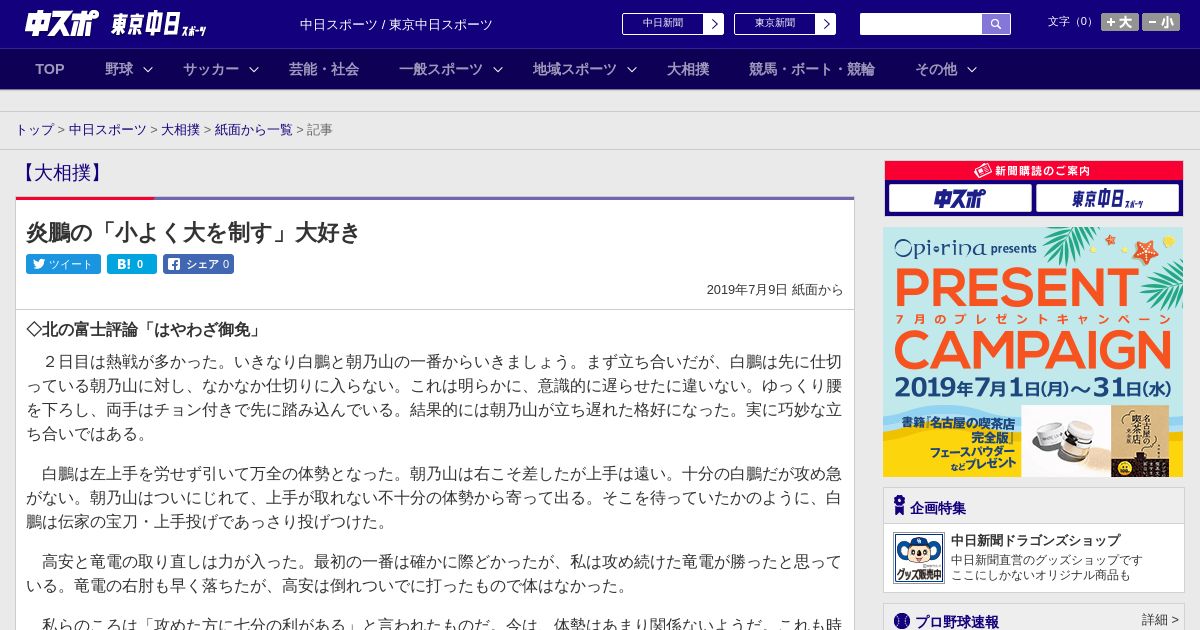The height and width of the screenshot is (630, 1200).
Task: Expand the サッカー dropdown chevron
Action: click(x=254, y=69)
